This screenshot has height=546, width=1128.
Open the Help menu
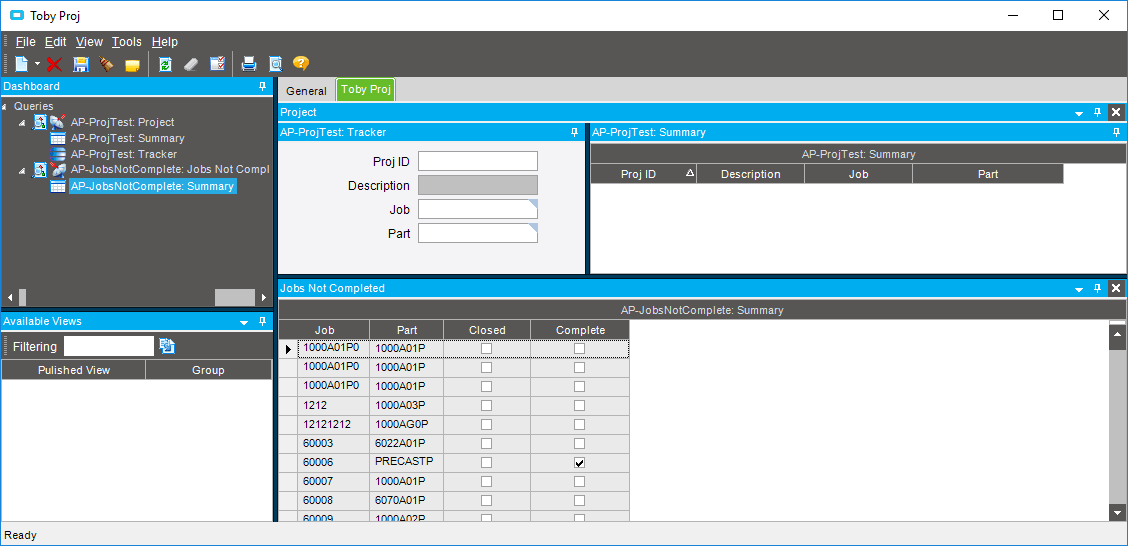[x=165, y=42]
